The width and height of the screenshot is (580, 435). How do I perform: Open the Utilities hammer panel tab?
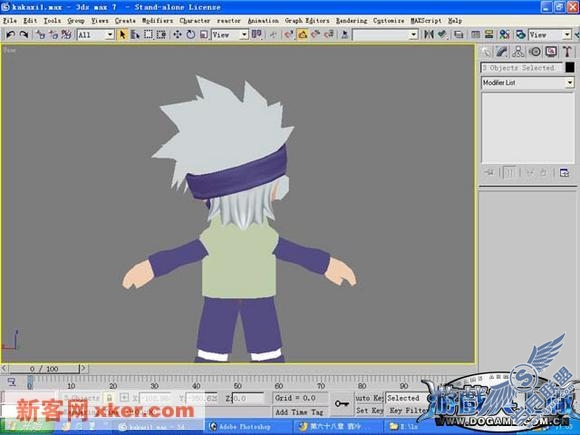(x=567, y=52)
